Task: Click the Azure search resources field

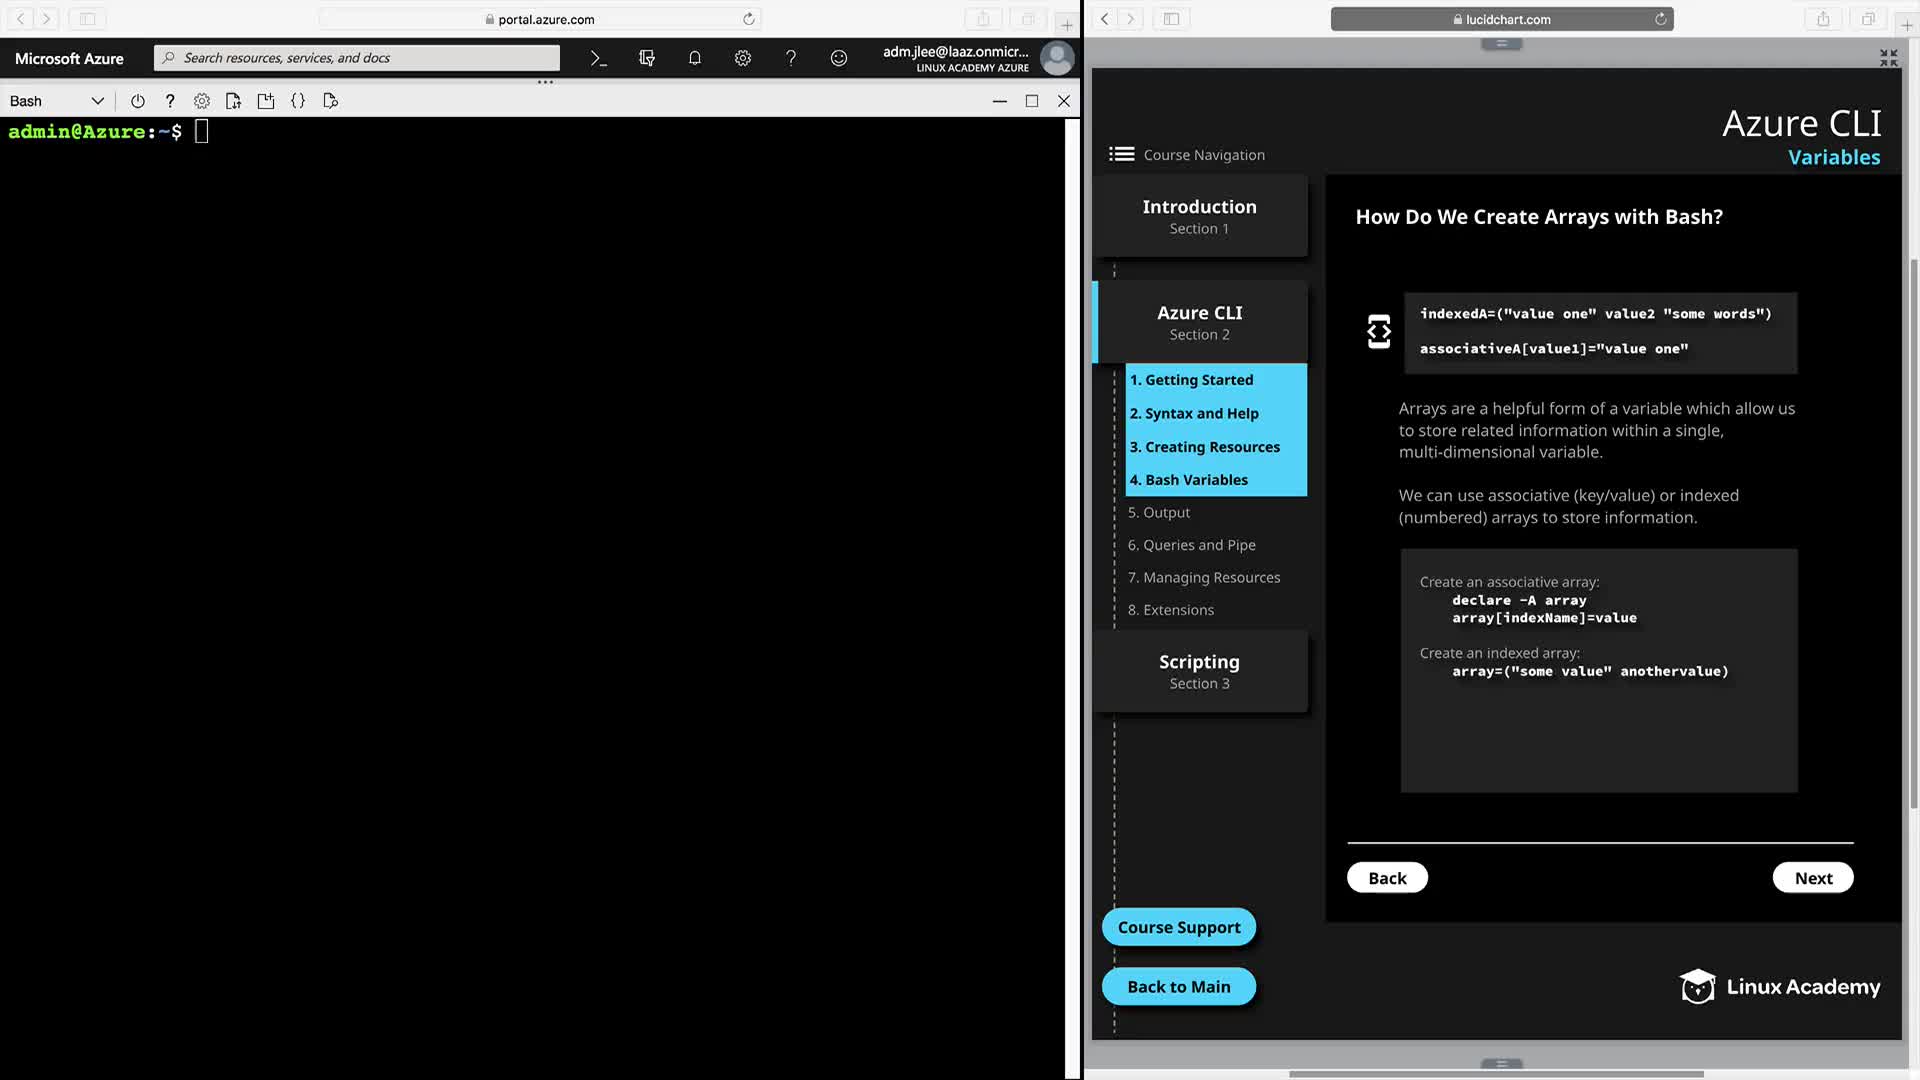Action: tap(360, 58)
